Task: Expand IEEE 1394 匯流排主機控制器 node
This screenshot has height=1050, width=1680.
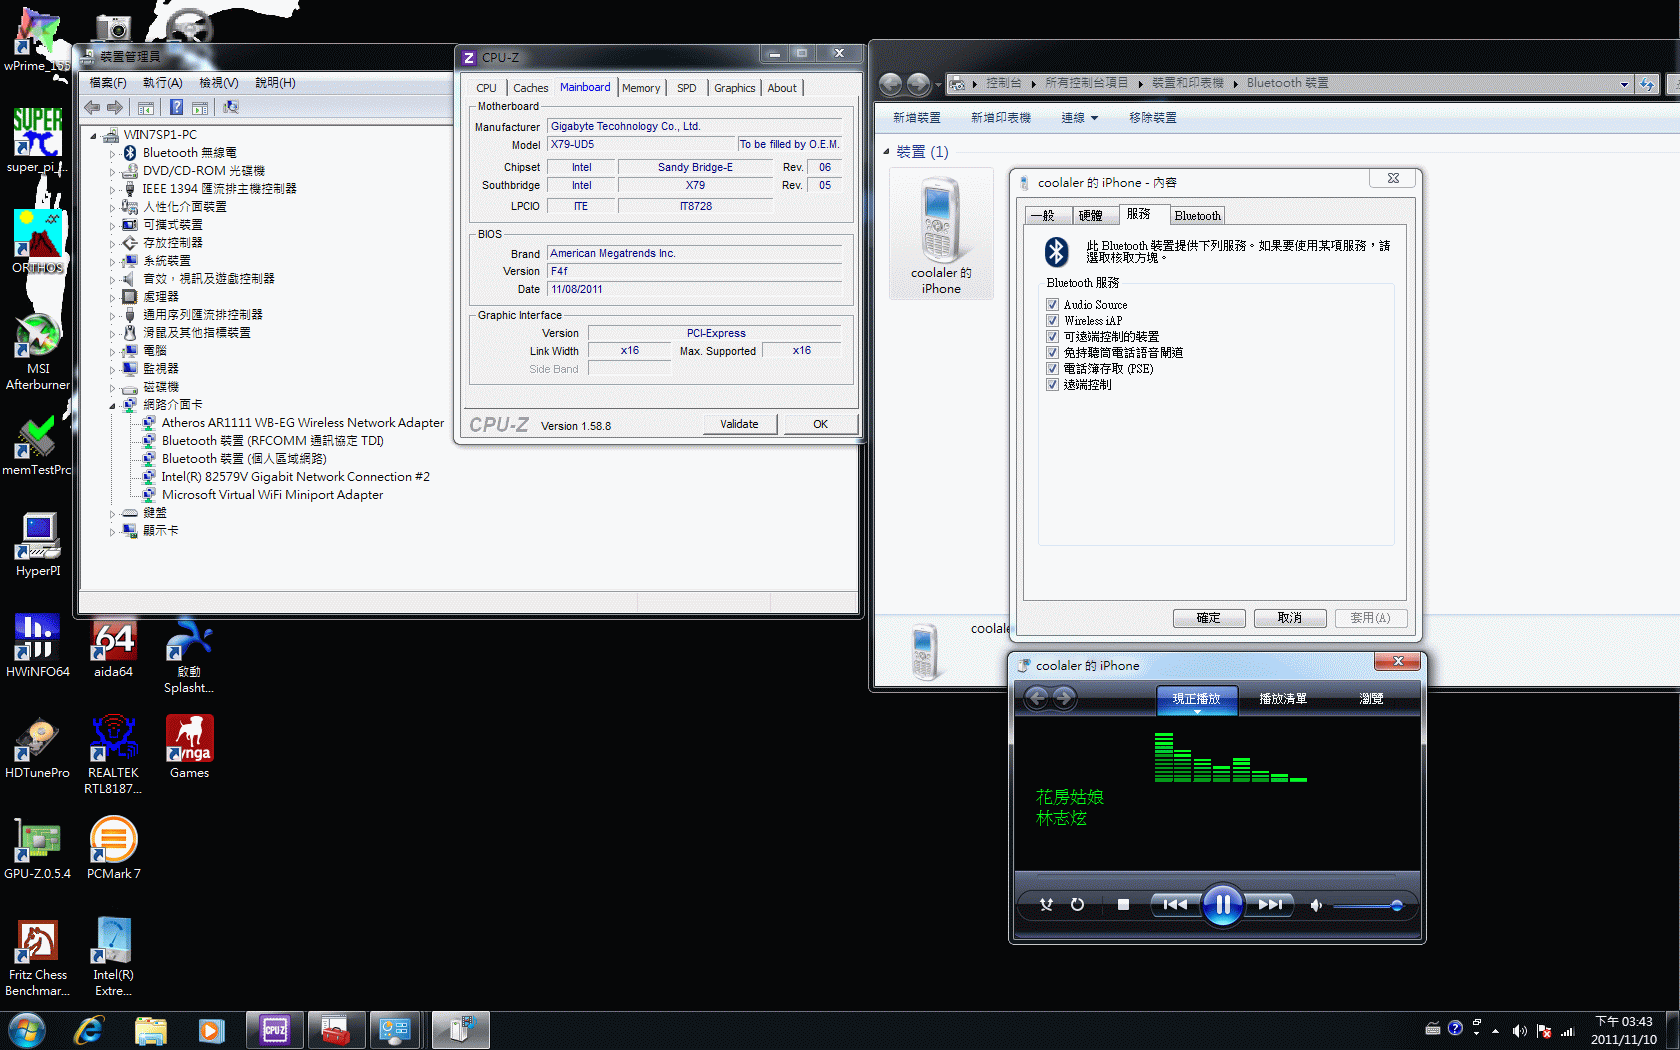Action: click(x=112, y=189)
